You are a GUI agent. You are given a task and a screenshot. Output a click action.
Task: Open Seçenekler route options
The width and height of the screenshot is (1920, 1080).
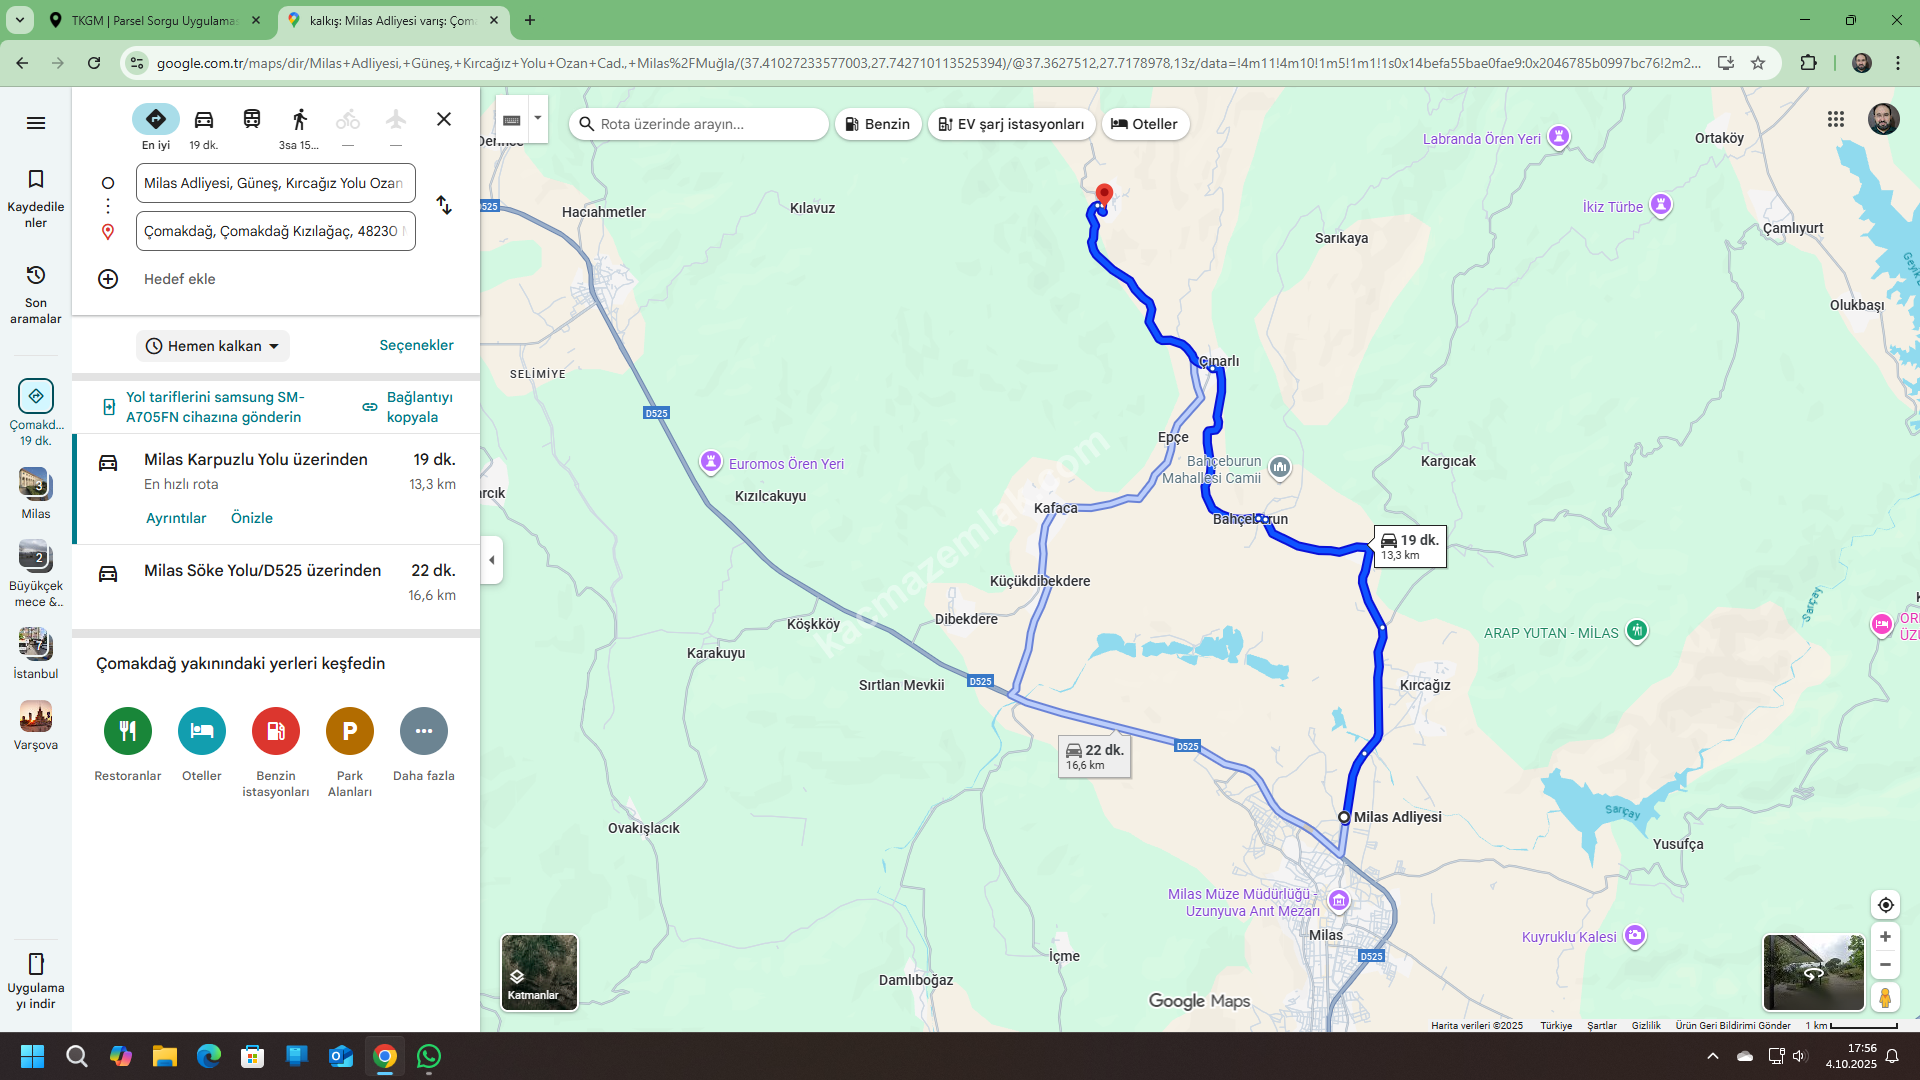[x=416, y=345]
